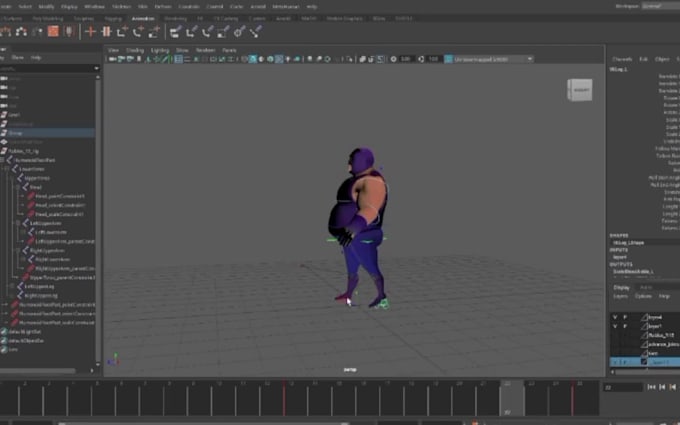Image resolution: width=680 pixels, height=425 pixels.
Task: Open the Options menu in Layer Editor
Action: pos(643,296)
